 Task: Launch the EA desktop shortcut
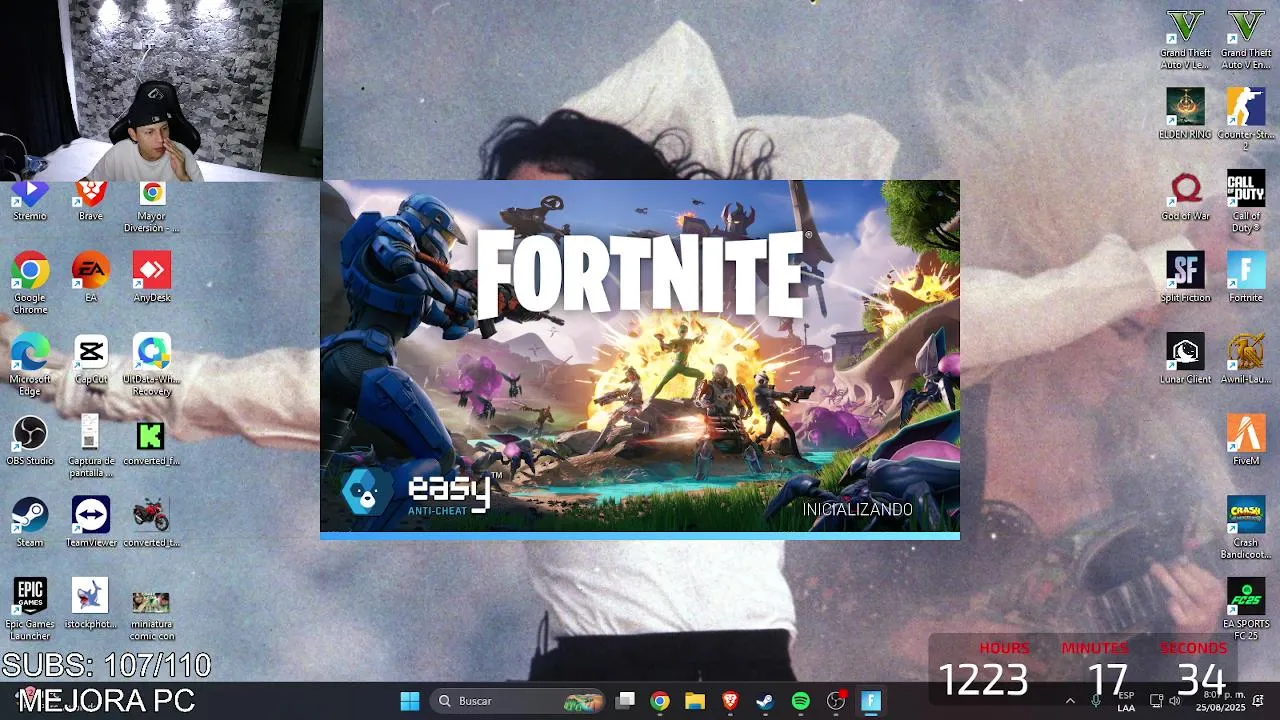pos(91,277)
